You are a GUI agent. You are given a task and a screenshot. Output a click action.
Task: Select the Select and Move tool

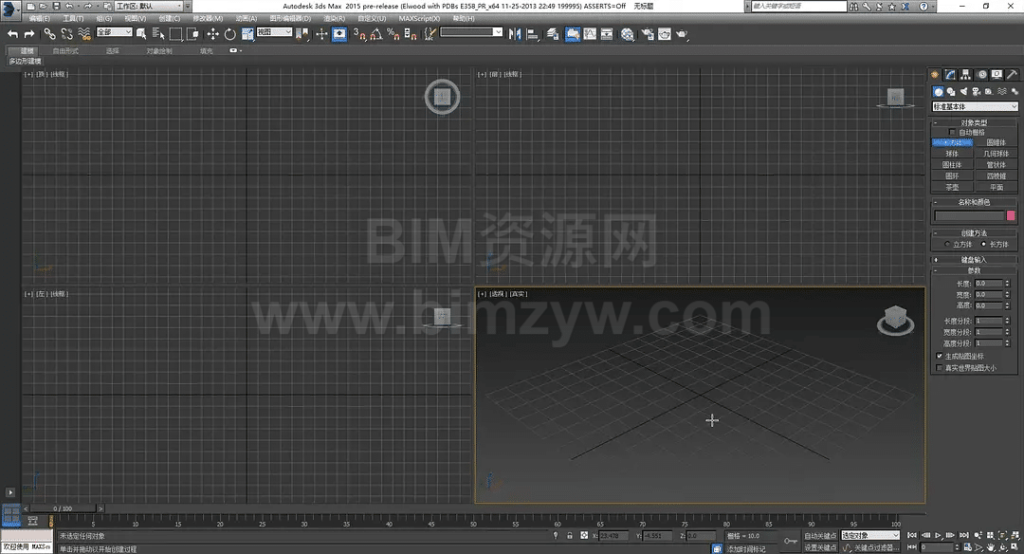213,34
